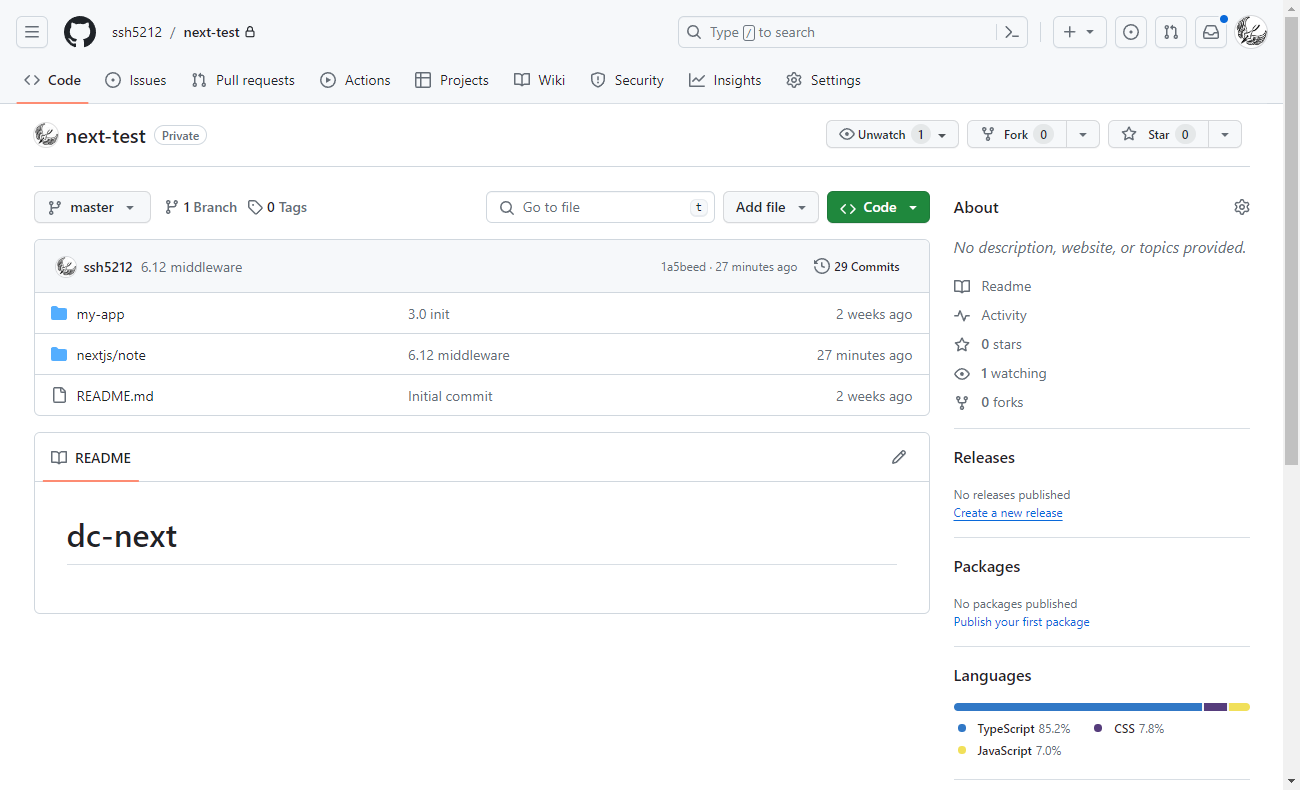
Task: Edit repository details with About gear icon
Action: (1242, 207)
